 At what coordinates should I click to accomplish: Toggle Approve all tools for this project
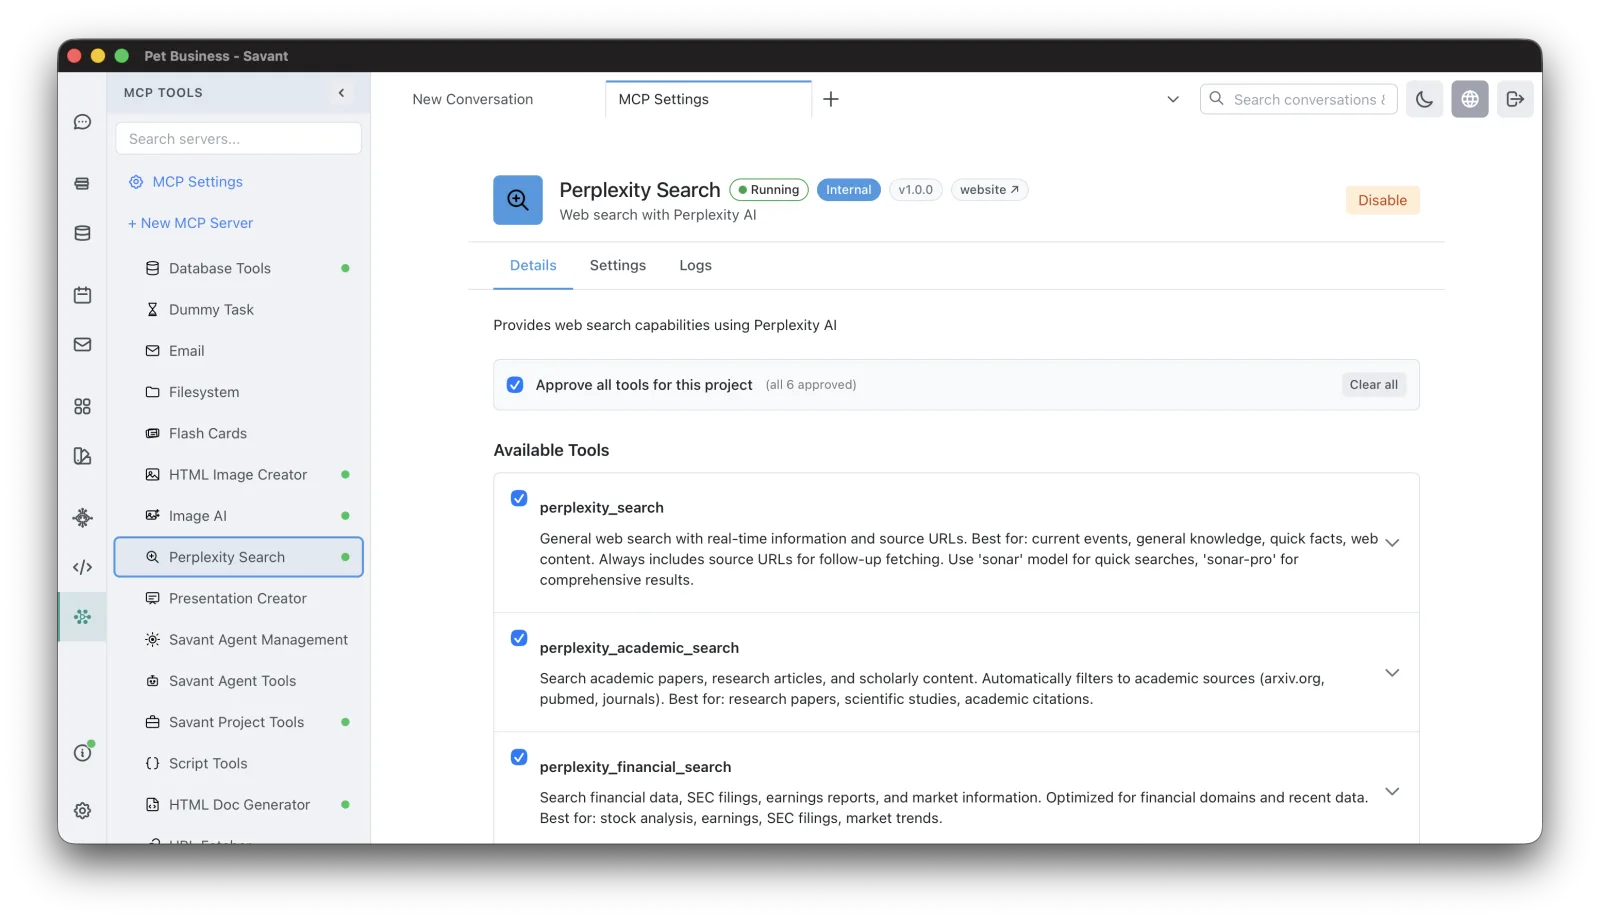(515, 385)
